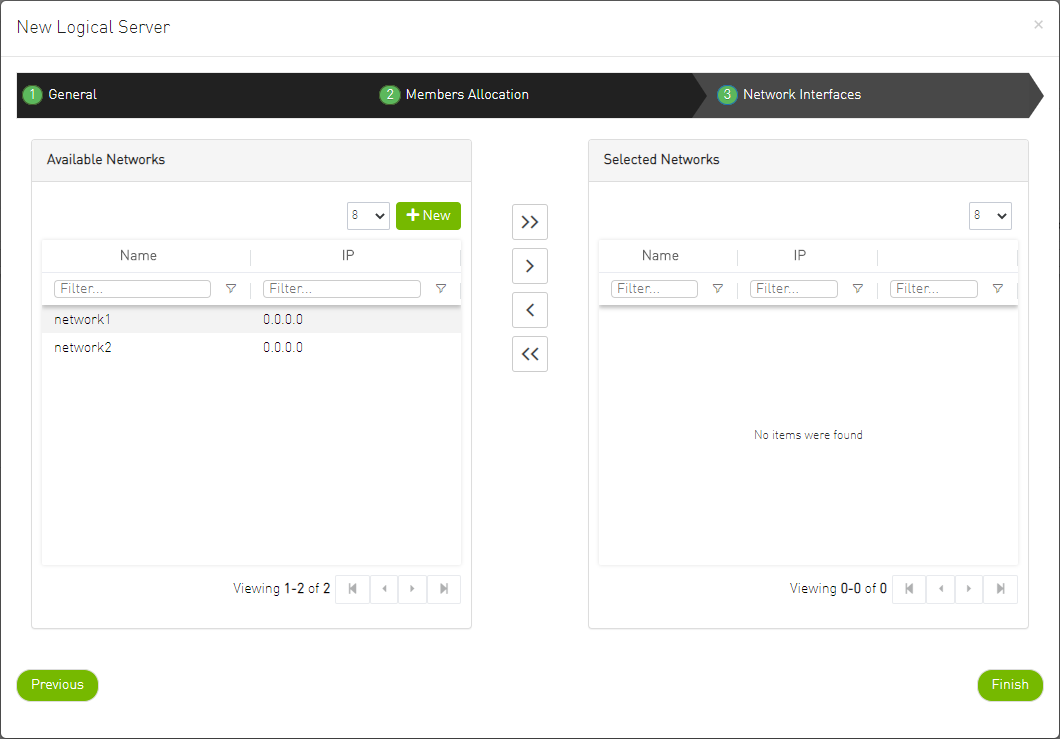Open filter options for IP in Available Networks
Screen dimensions: 1060x739
441,288
